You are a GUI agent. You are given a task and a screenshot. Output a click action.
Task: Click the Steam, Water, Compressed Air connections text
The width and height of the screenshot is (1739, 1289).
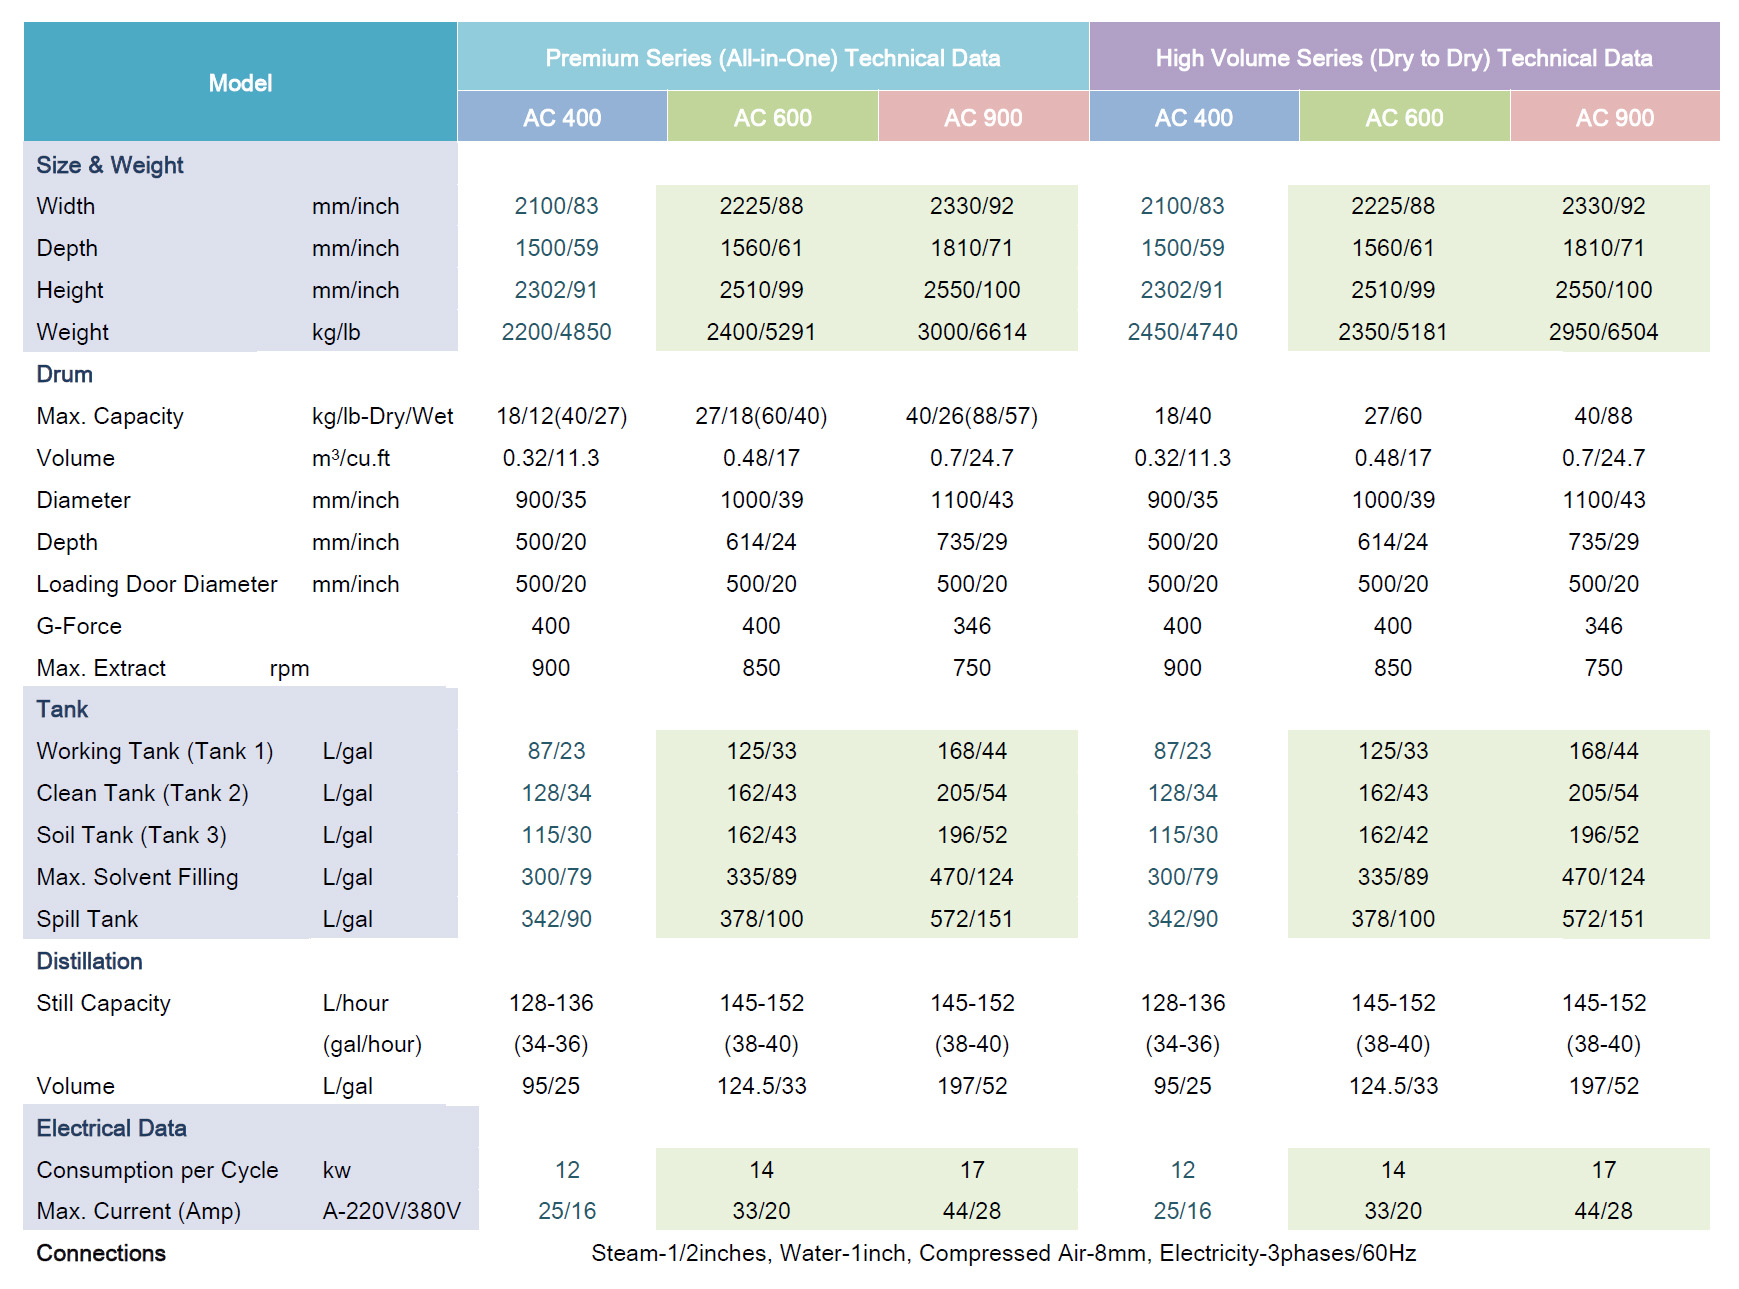(1003, 1253)
